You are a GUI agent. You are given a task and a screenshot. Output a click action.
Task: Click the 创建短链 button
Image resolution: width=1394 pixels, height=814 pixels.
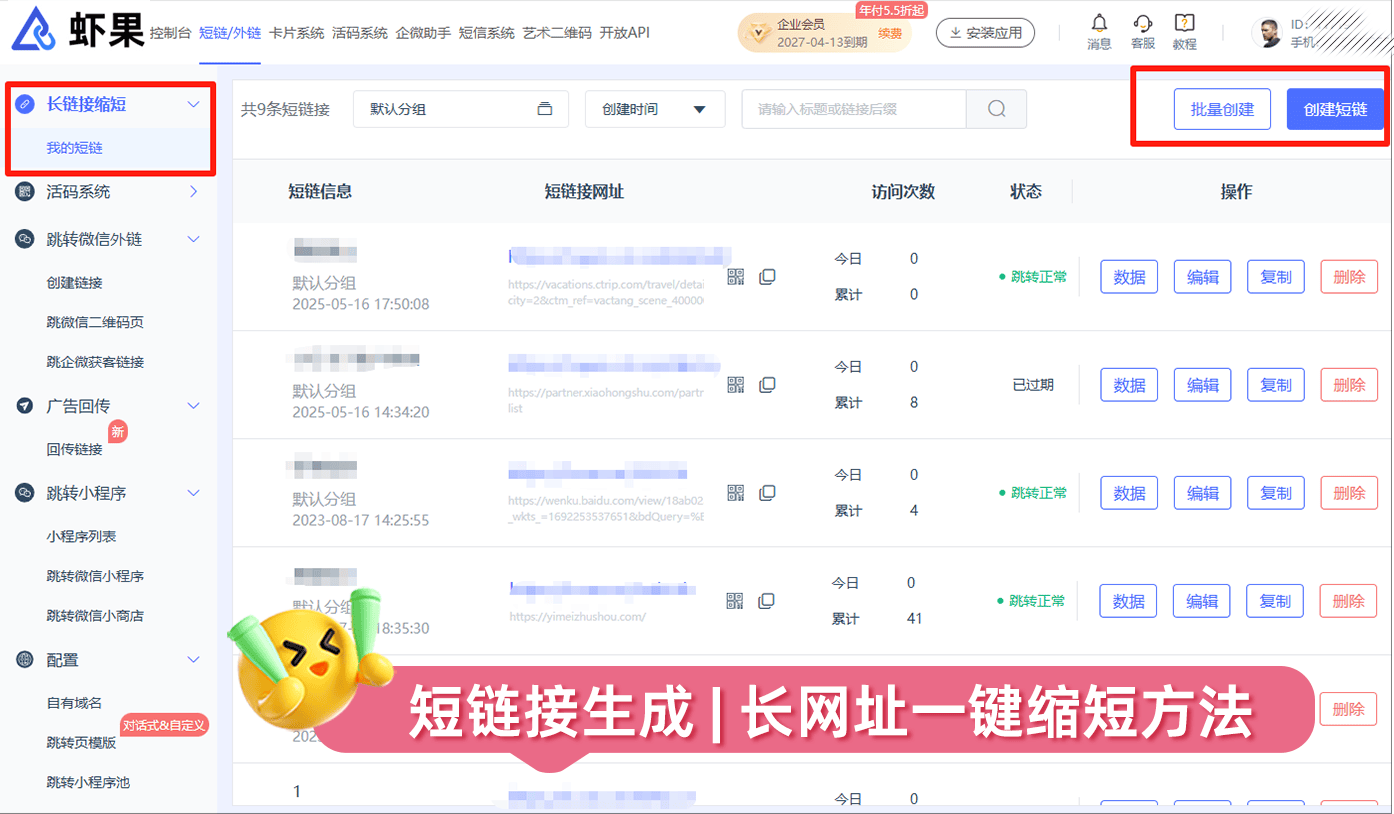(x=1335, y=109)
